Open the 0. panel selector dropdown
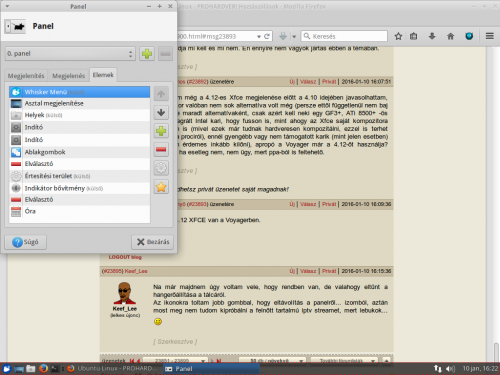The image size is (500, 375). point(70,54)
